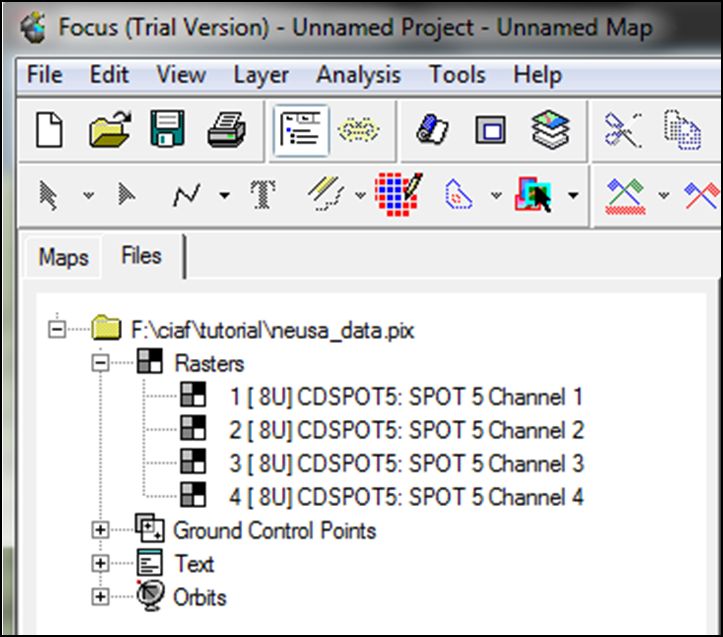Click the blue rolled paper icon
This screenshot has width=723, height=637.
[432, 129]
